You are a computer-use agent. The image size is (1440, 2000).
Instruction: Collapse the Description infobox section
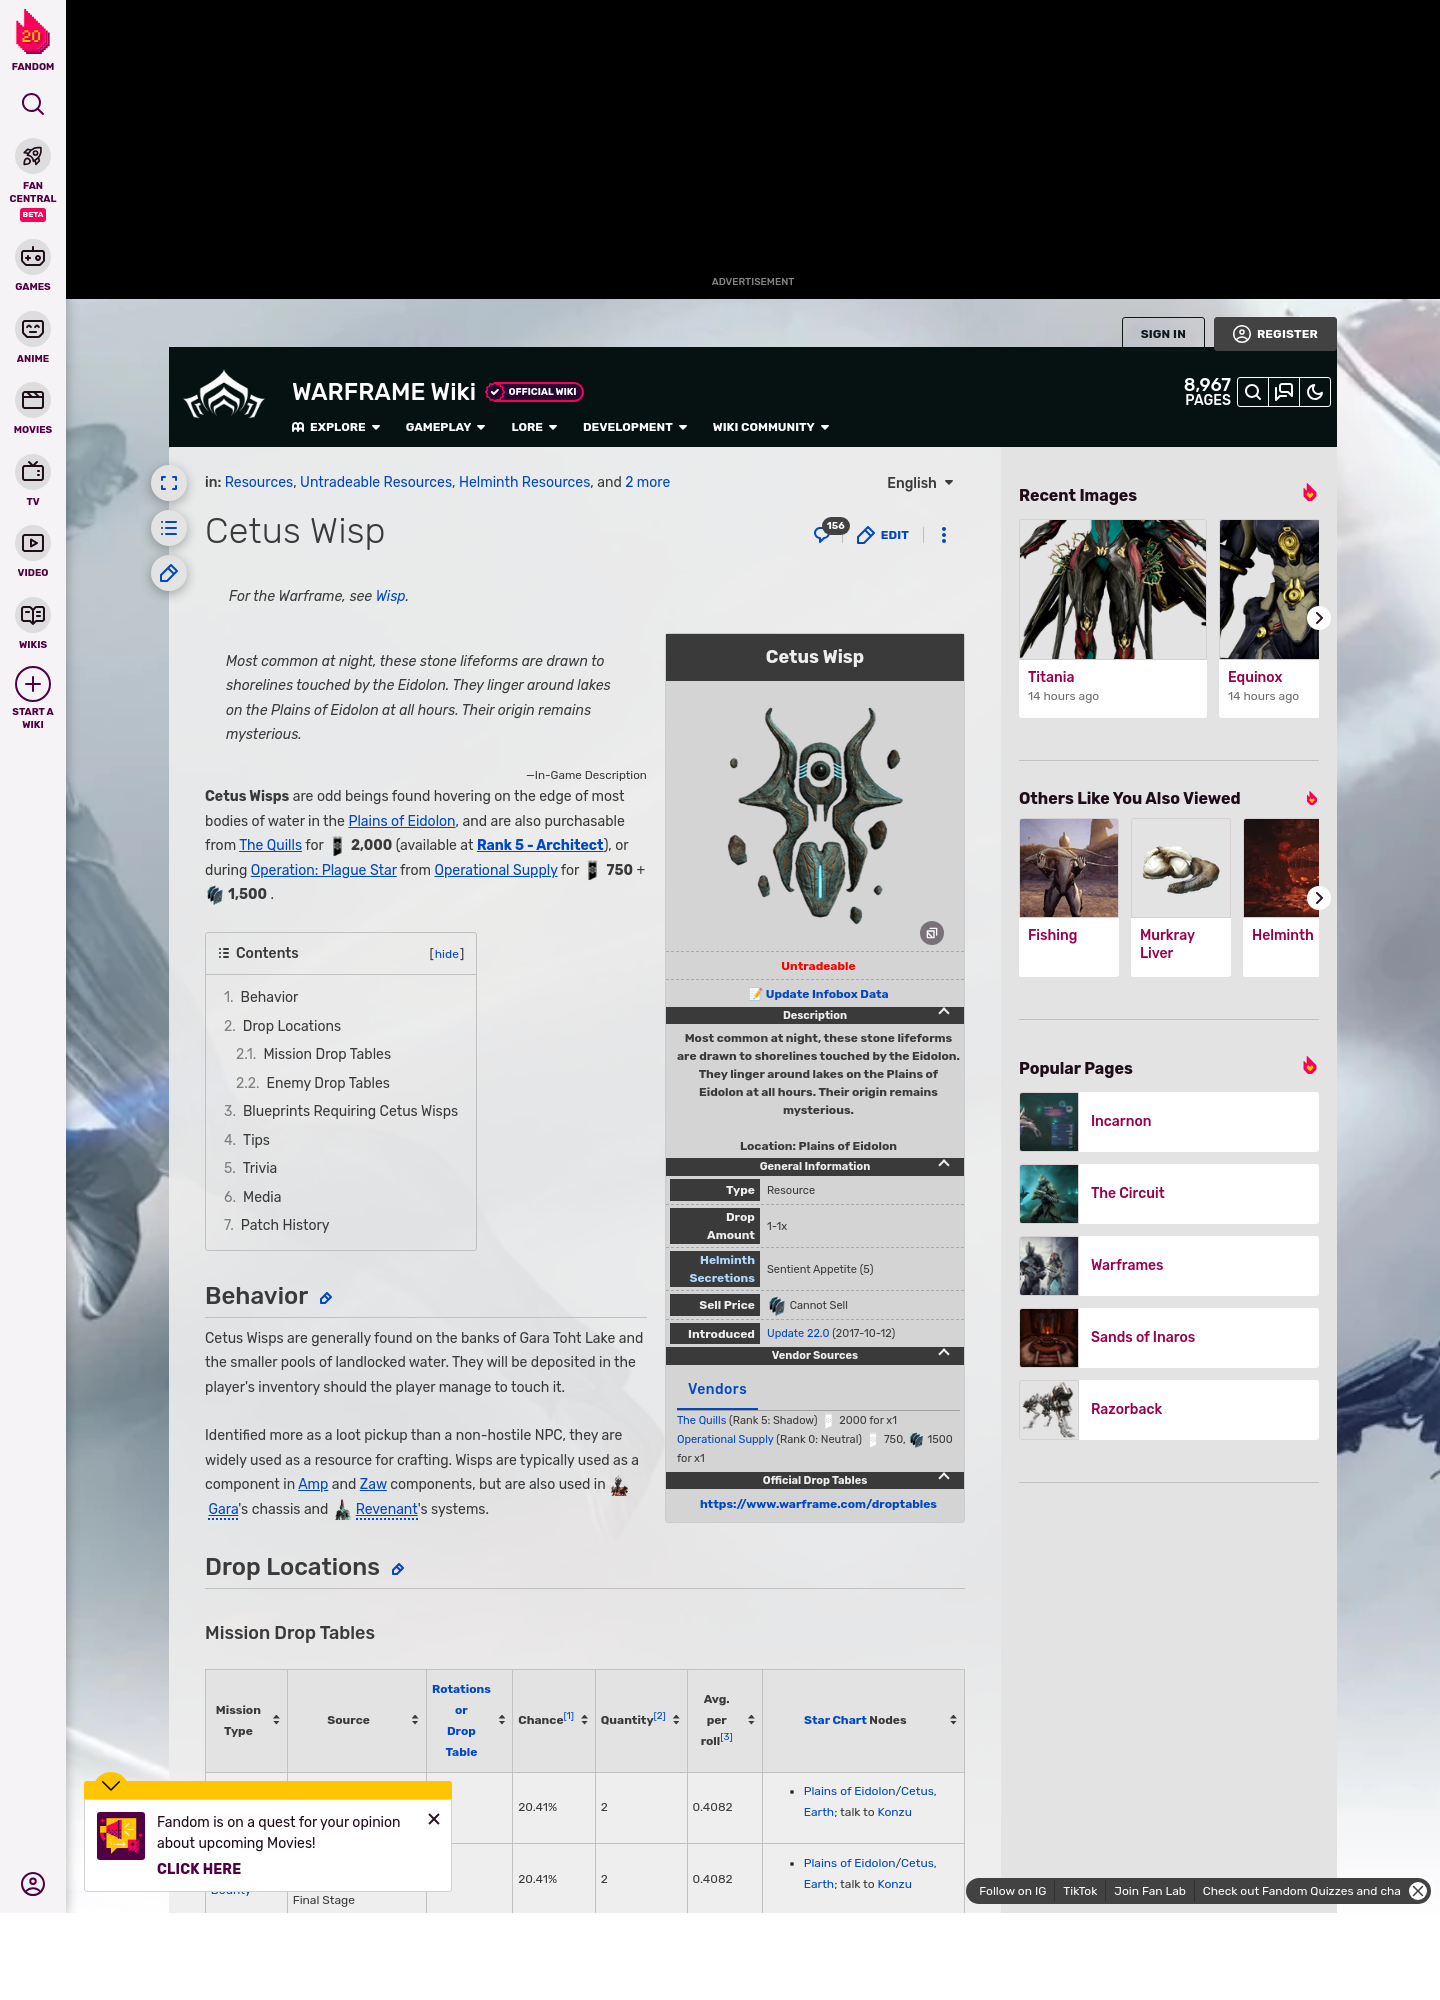944,1012
